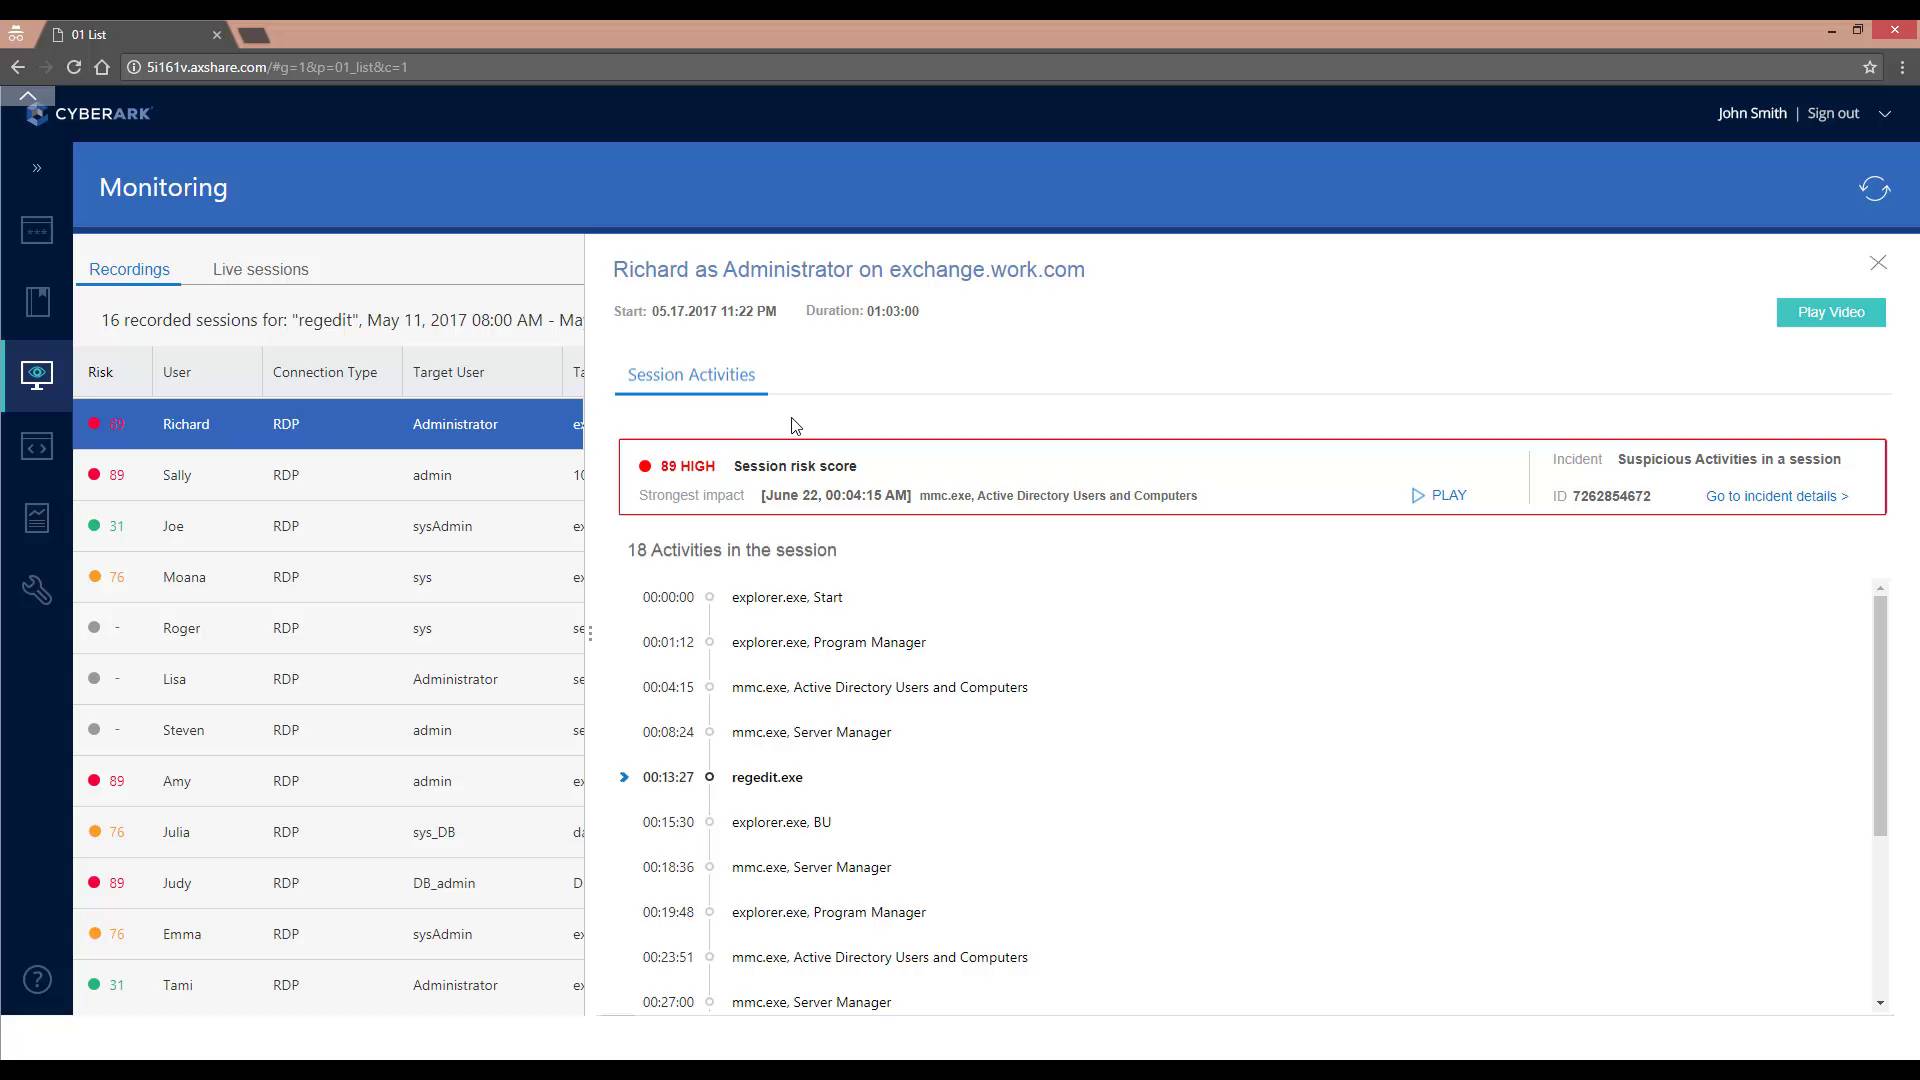Screen dimensions: 1920x1080
Task: Click the Play Video button
Action: [1830, 312]
